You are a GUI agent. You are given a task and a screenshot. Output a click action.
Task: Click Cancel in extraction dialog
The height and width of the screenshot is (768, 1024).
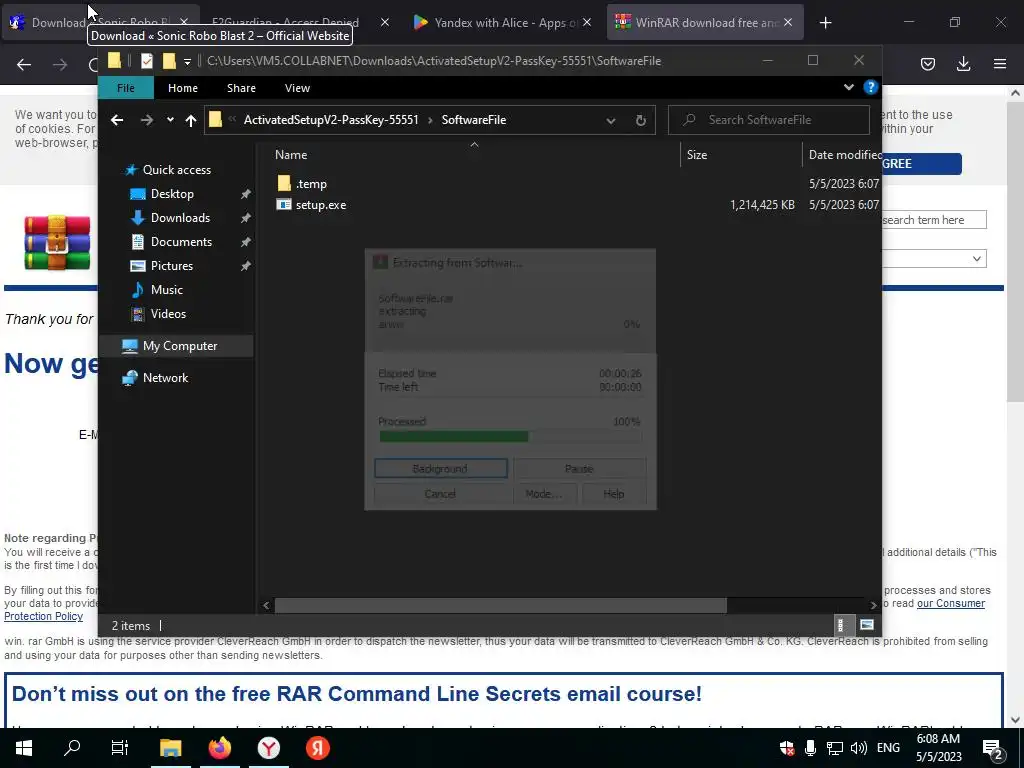(440, 494)
